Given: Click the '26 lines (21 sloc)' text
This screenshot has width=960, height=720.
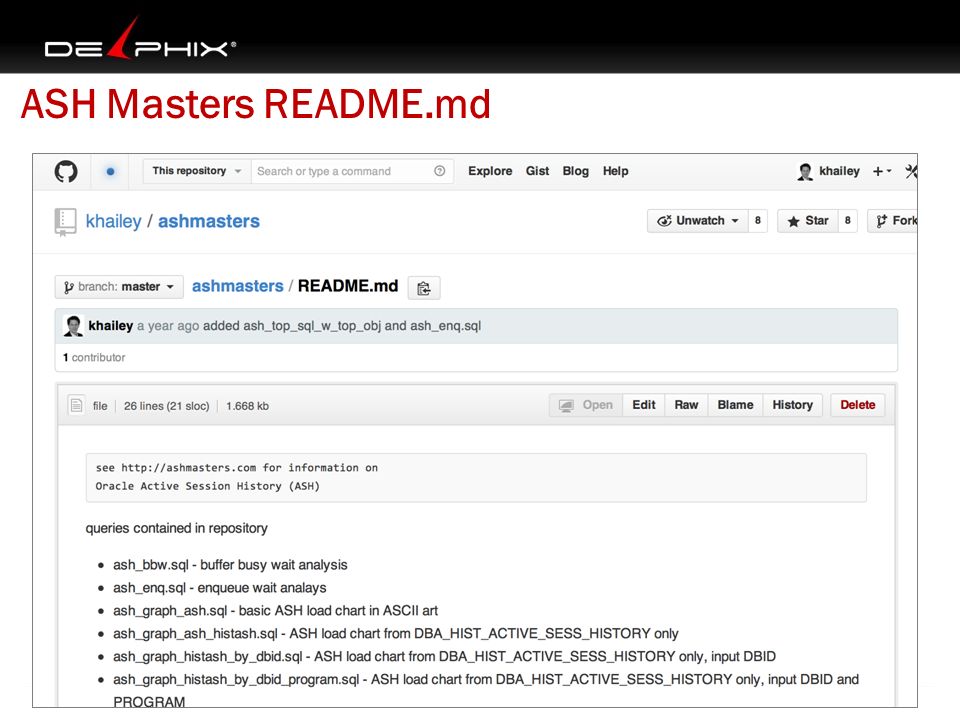Looking at the screenshot, I should coord(167,406).
